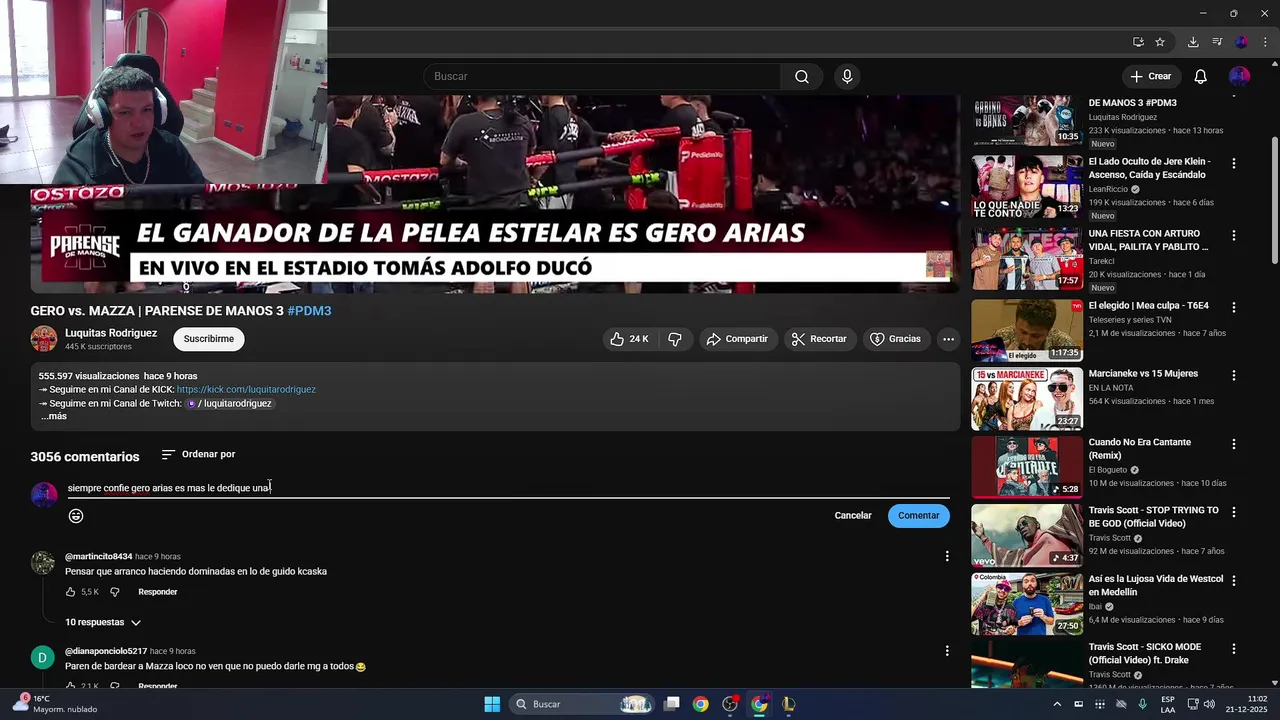Like martincito8434's comment
1280x720 pixels.
pyautogui.click(x=71, y=592)
